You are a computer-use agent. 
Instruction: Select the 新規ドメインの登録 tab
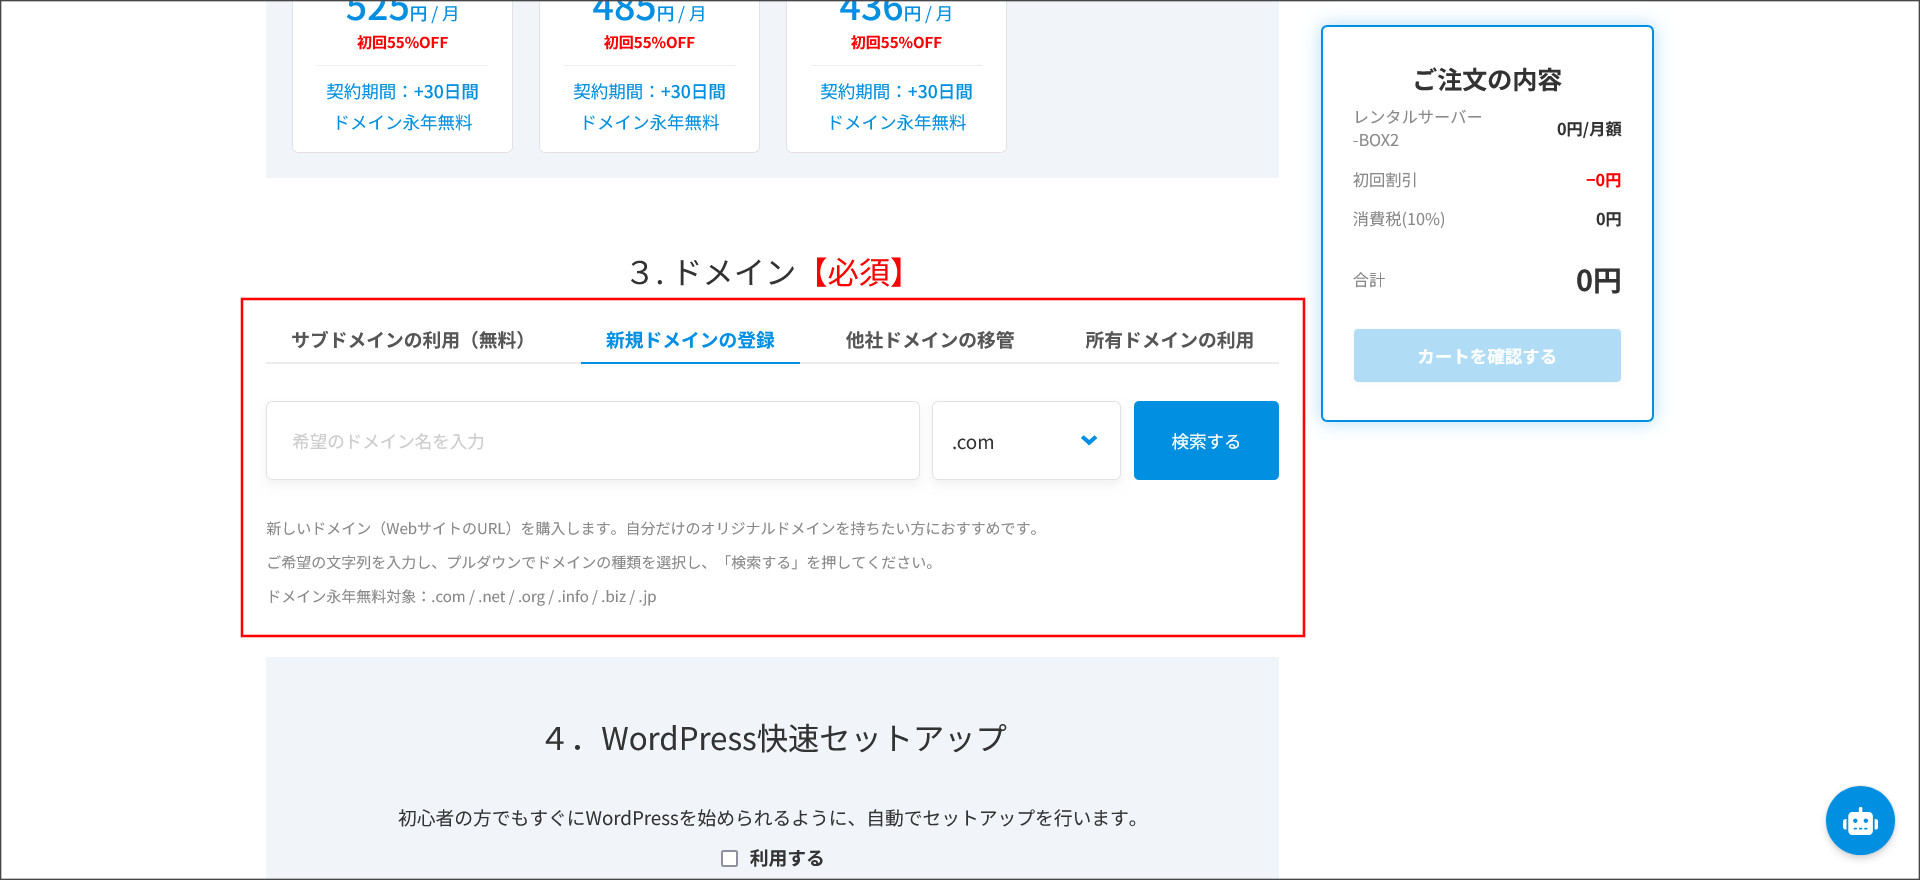click(690, 340)
